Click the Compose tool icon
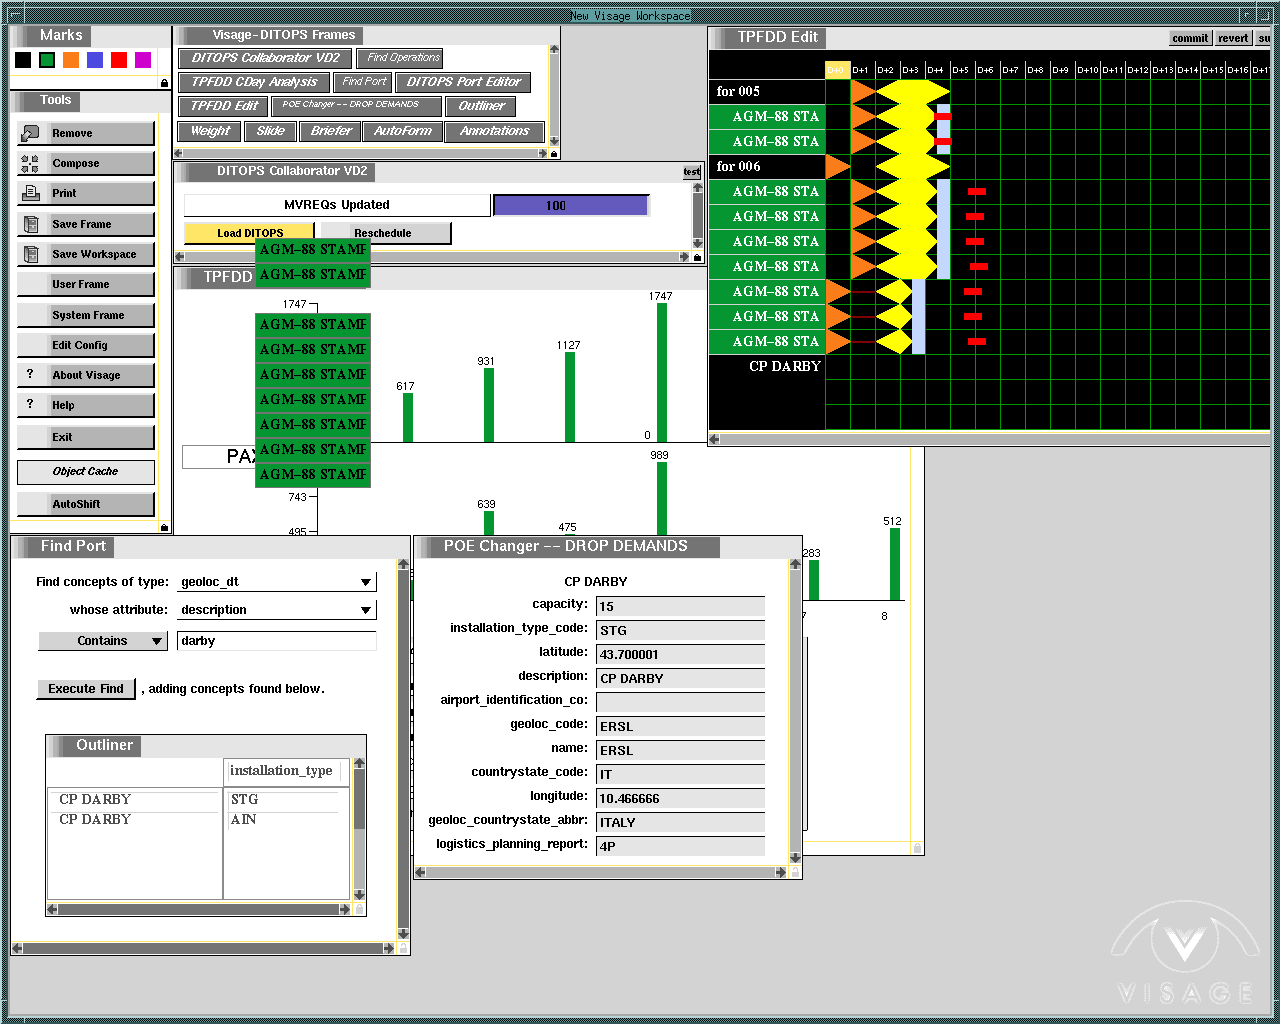The image size is (1280, 1024). pyautogui.click(x=30, y=164)
